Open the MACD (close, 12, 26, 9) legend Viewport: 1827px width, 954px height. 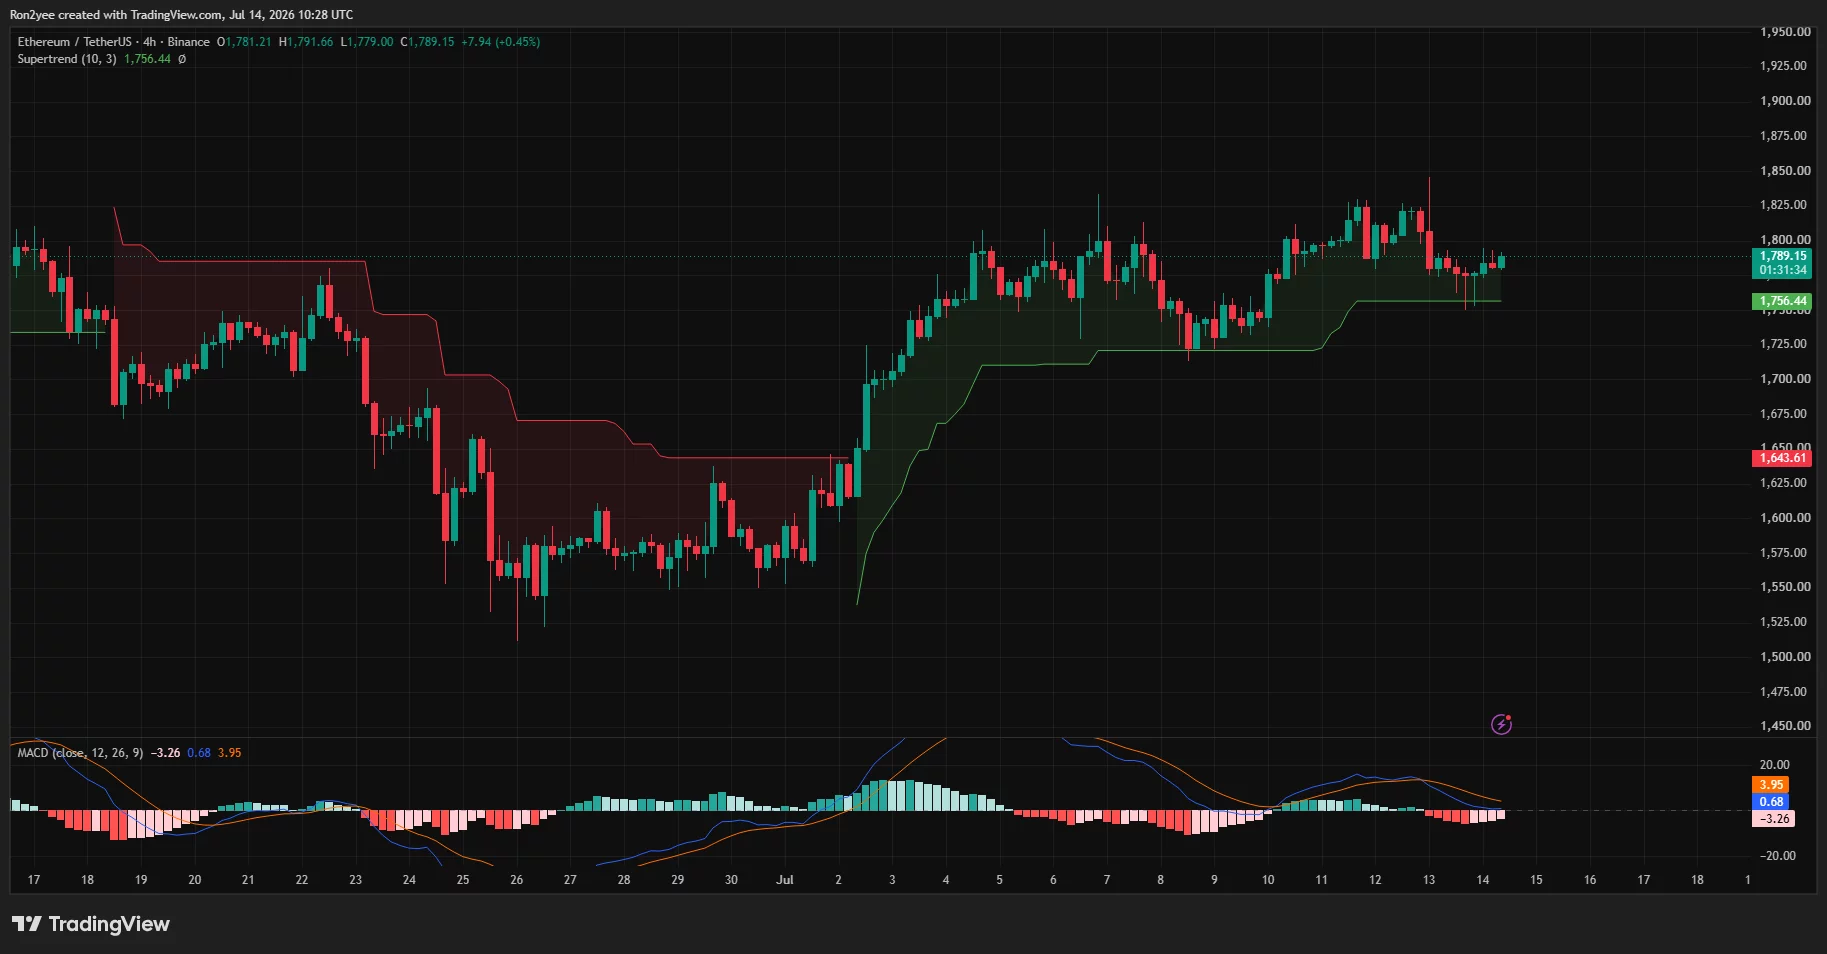pos(80,753)
